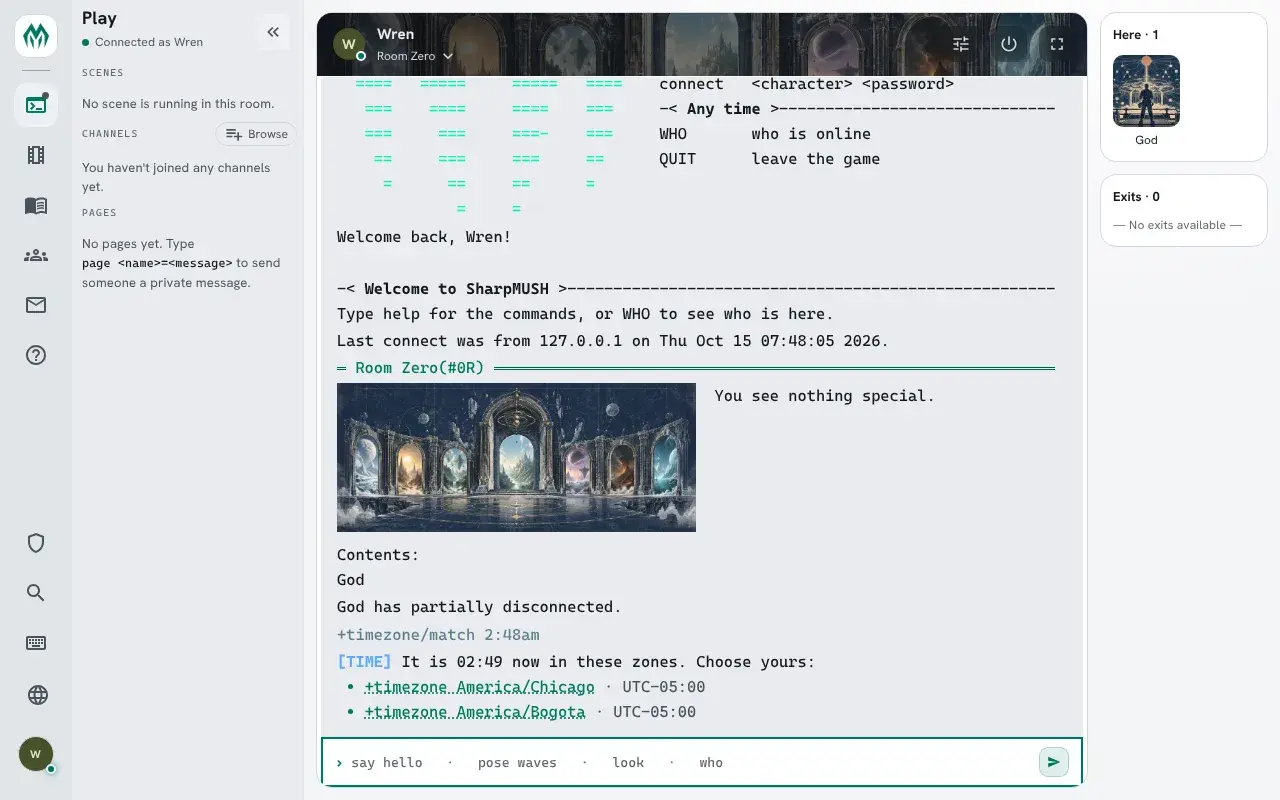Click the "Welcome back, Wren!" line
1280x800 pixels.
(424, 237)
